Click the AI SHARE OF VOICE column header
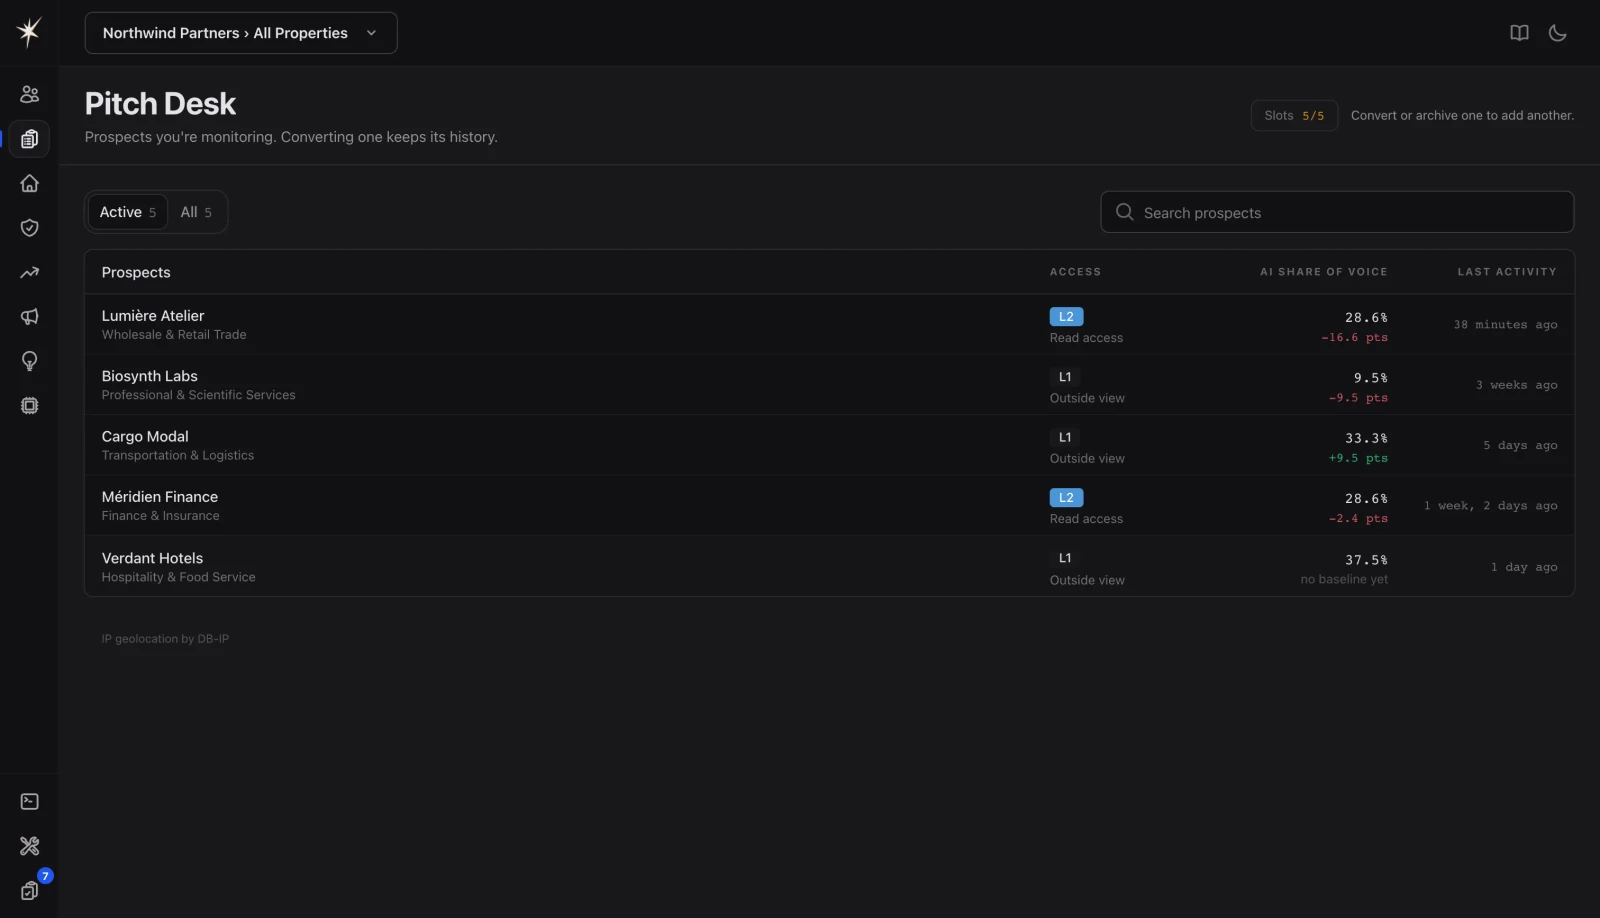This screenshot has height=918, width=1600. [1323, 272]
